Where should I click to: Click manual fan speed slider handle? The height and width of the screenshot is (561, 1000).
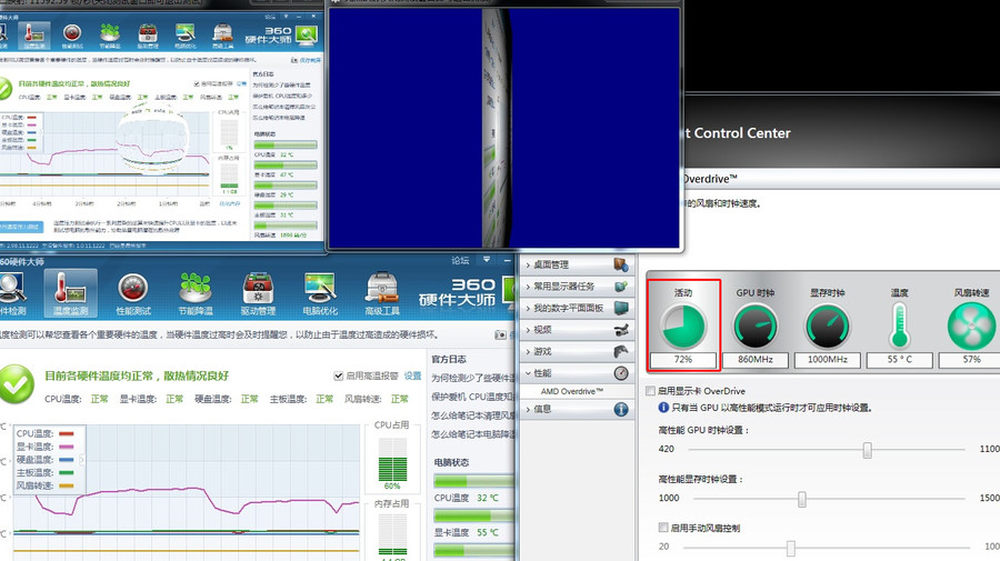791,548
